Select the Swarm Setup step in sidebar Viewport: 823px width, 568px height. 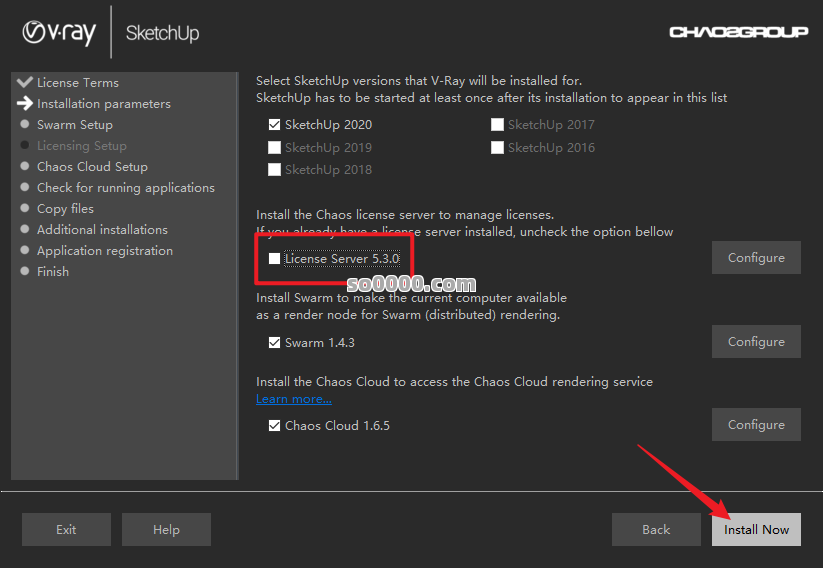point(74,125)
